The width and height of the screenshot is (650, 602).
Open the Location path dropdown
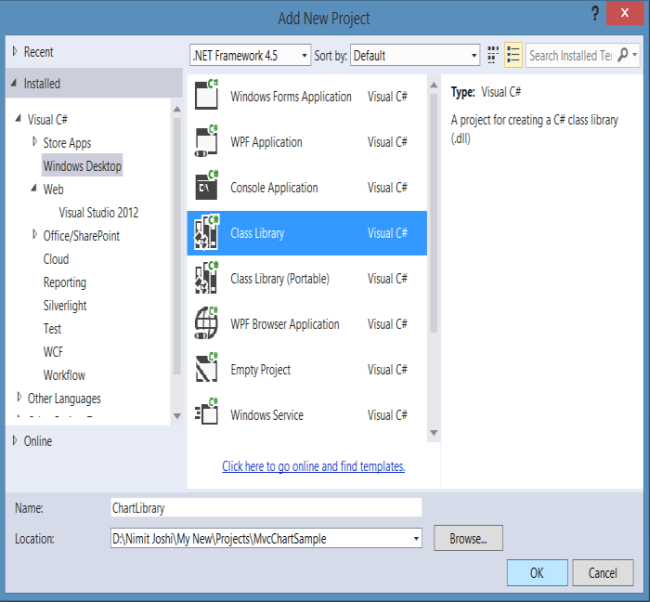click(416, 539)
